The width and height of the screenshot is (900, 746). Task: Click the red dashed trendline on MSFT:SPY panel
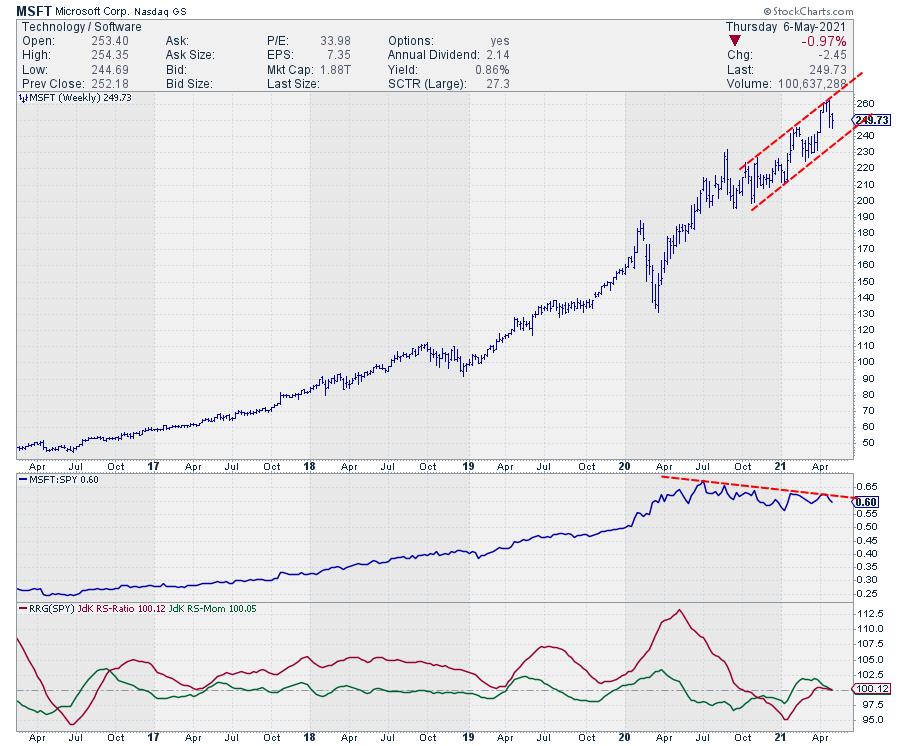[x=758, y=487]
